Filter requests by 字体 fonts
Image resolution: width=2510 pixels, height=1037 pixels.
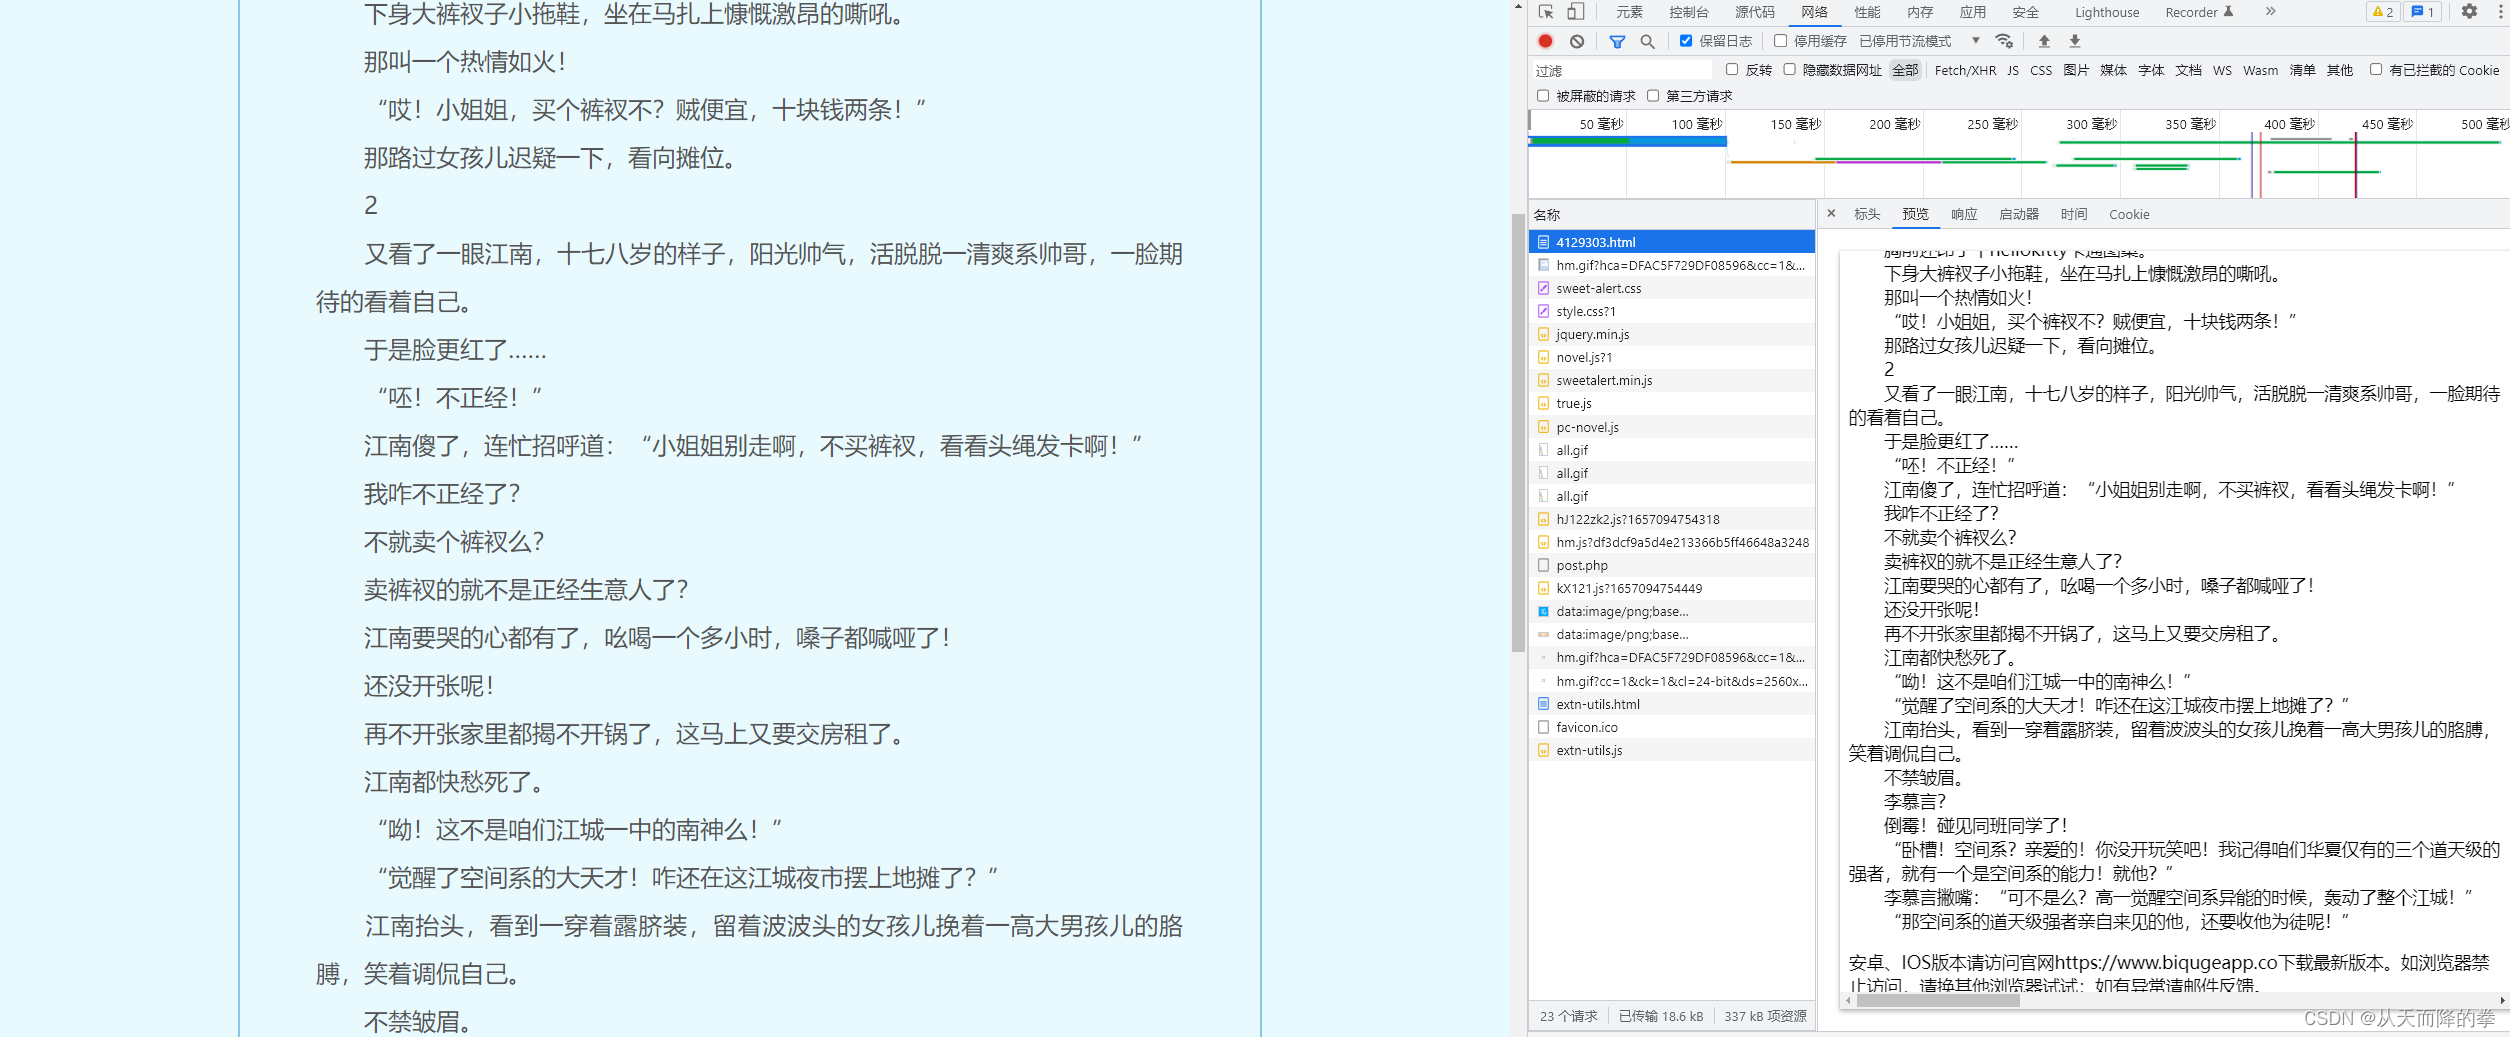pos(2151,70)
